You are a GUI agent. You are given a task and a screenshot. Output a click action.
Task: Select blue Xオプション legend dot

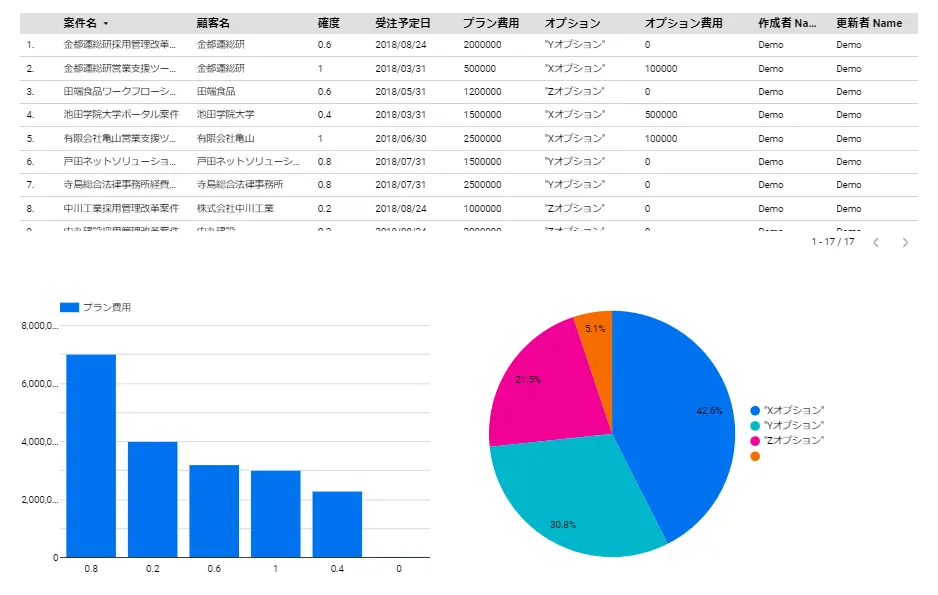[755, 410]
